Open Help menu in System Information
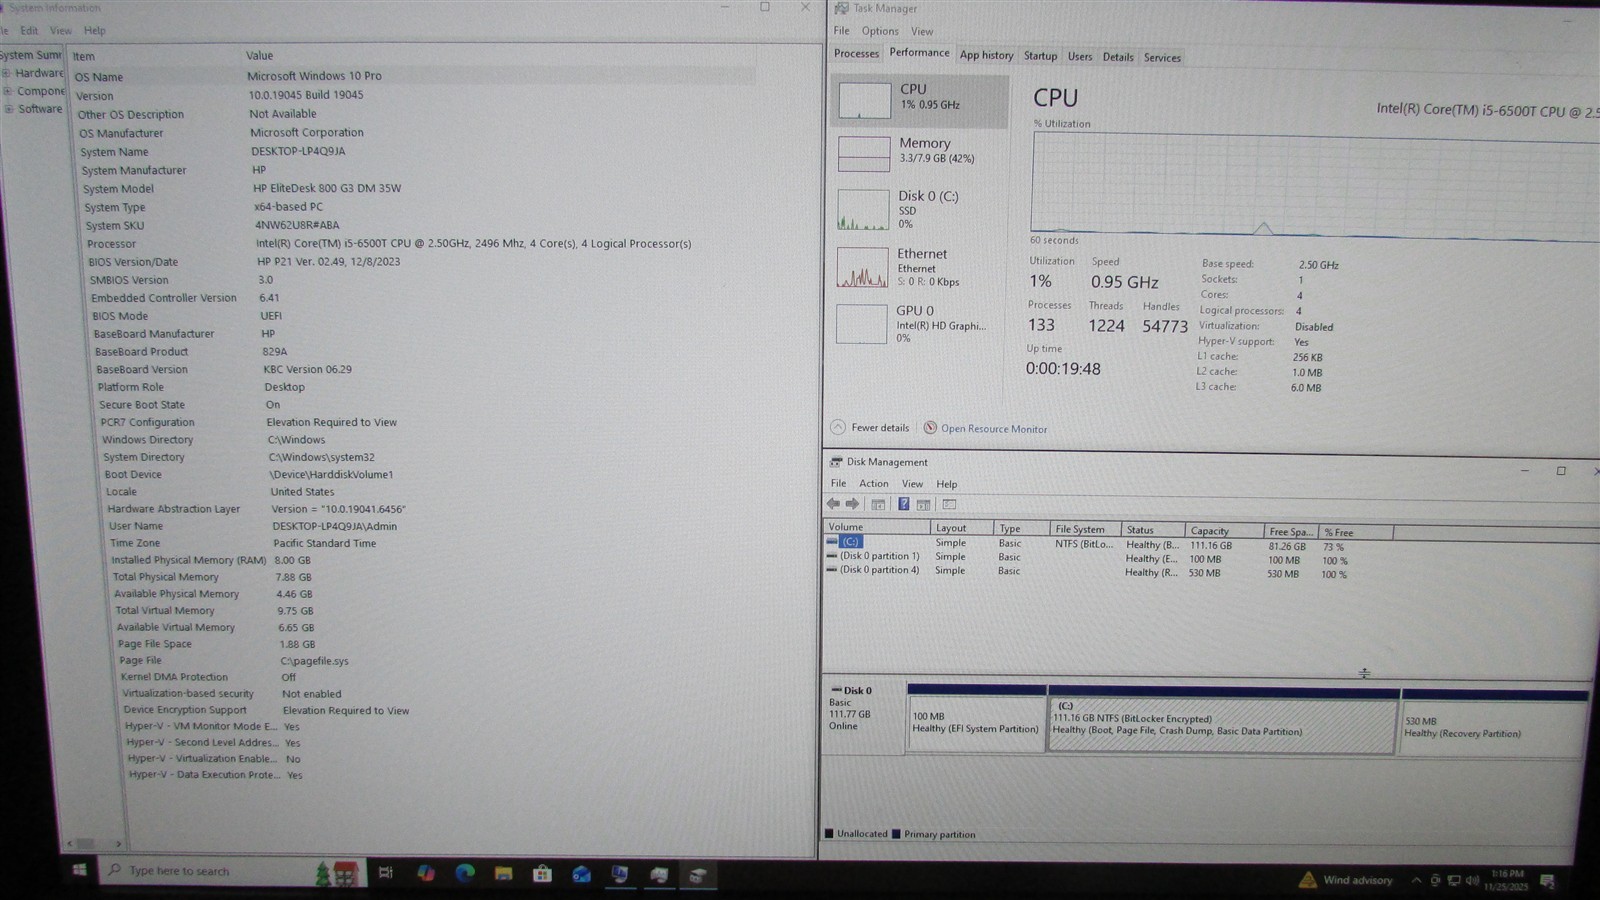This screenshot has width=1600, height=900. 95,31
